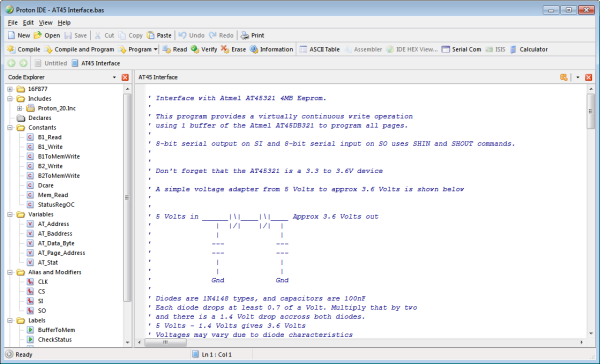
Task: Close the AT45 Interface editor pane
Action: tap(589, 77)
